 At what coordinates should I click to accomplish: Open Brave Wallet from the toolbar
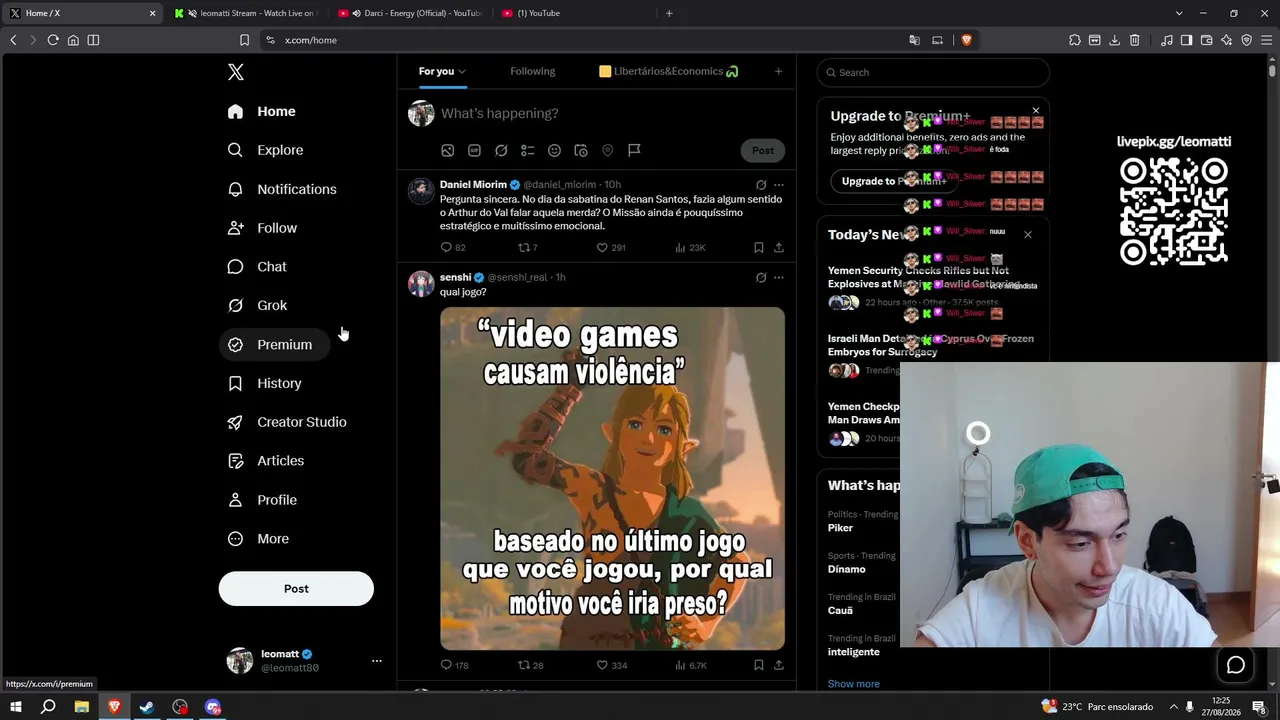(1206, 40)
